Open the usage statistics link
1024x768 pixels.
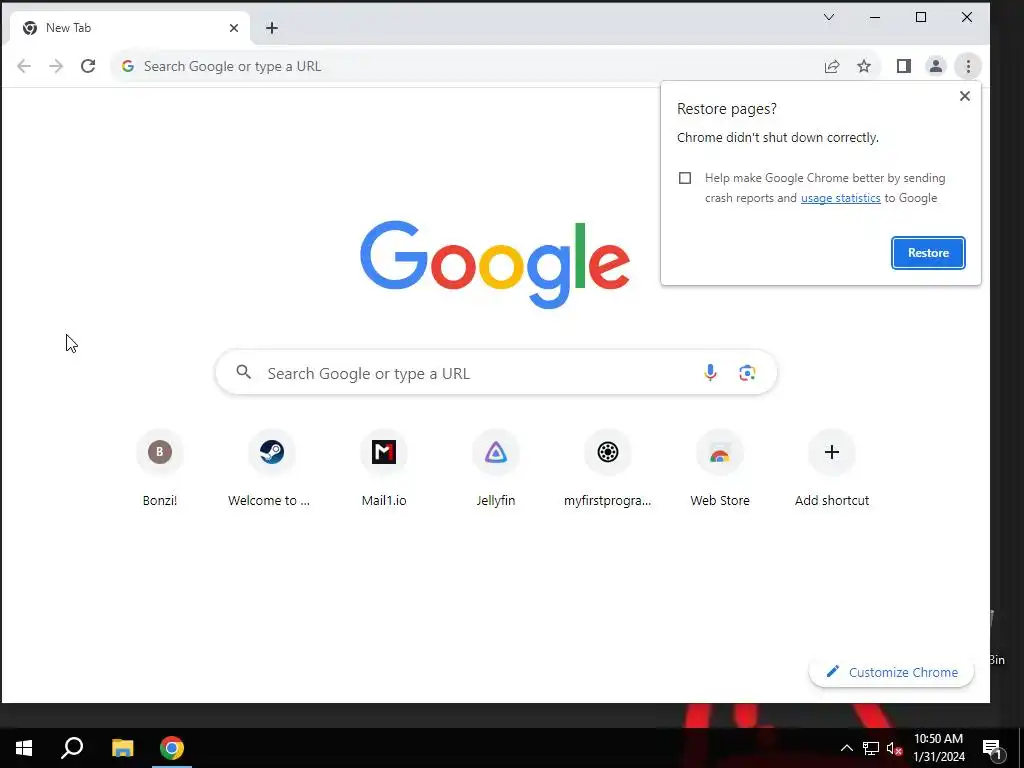[840, 198]
